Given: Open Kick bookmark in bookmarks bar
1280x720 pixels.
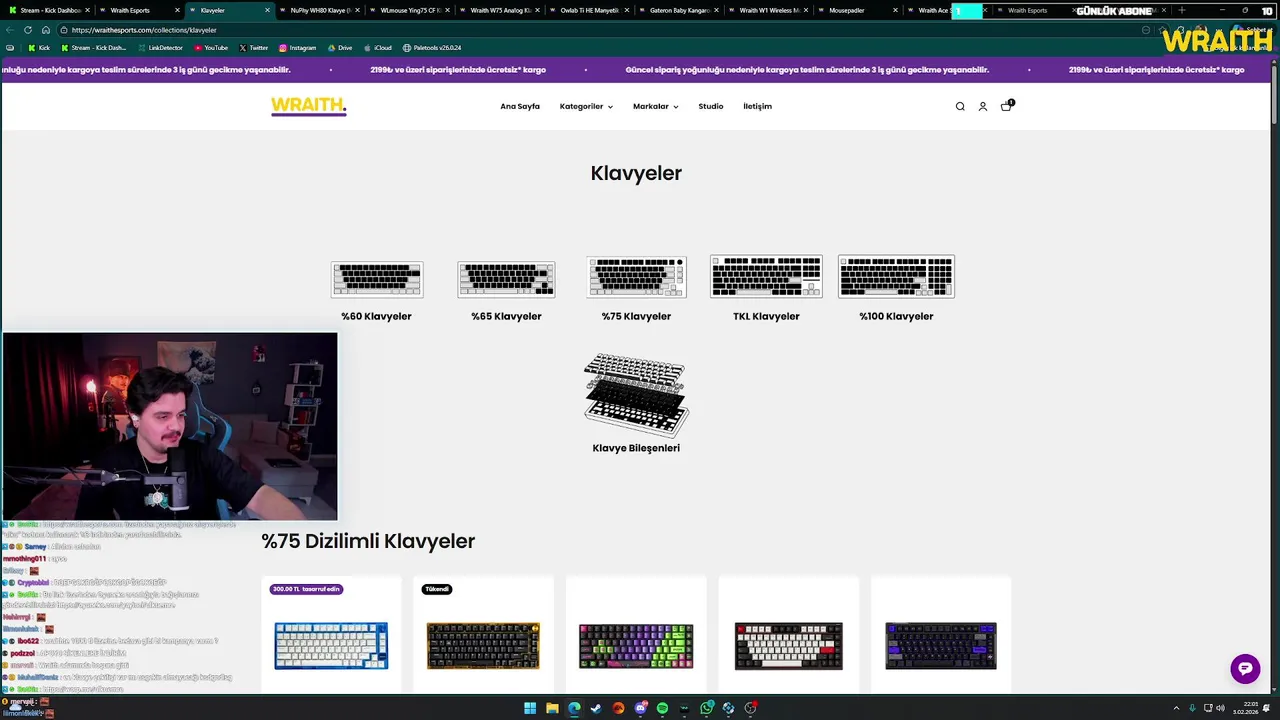Looking at the screenshot, I should (x=39, y=48).
